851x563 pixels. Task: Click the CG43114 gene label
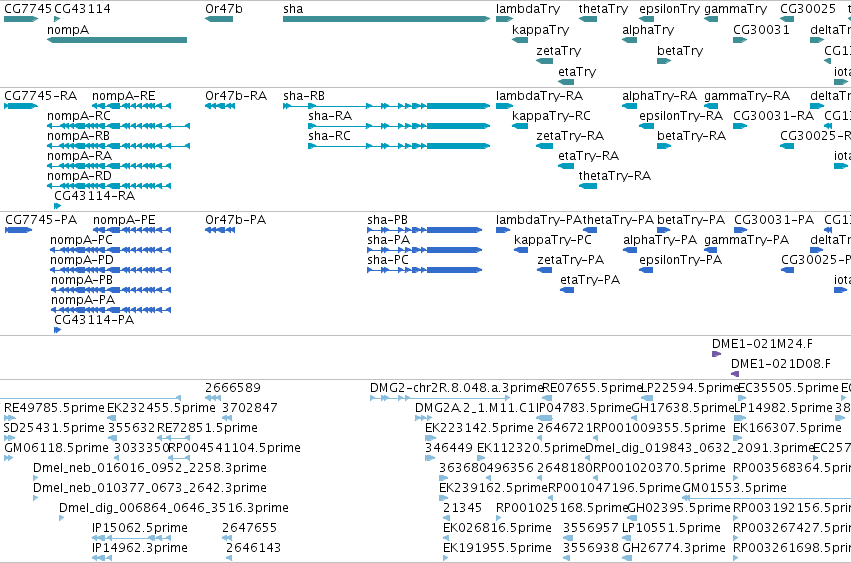82,9
